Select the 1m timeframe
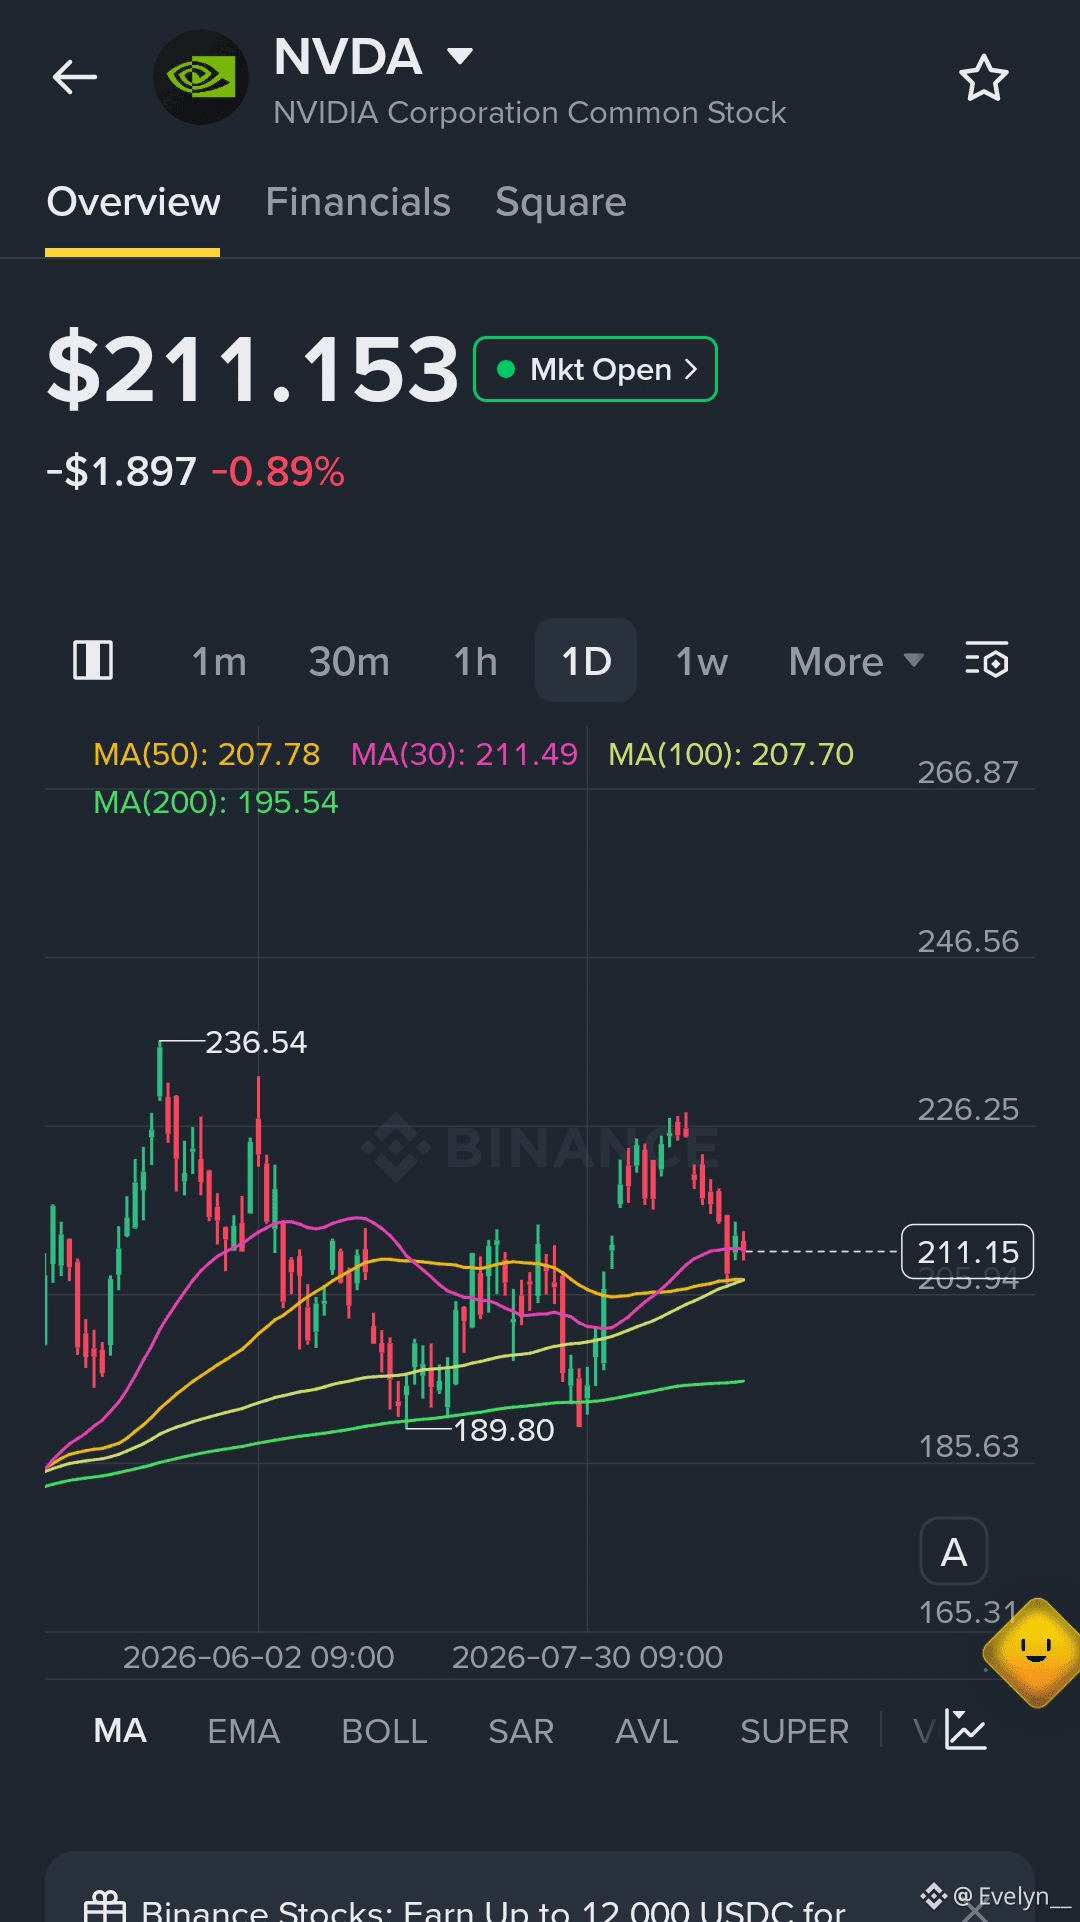Image resolution: width=1080 pixels, height=1922 pixels. click(219, 661)
